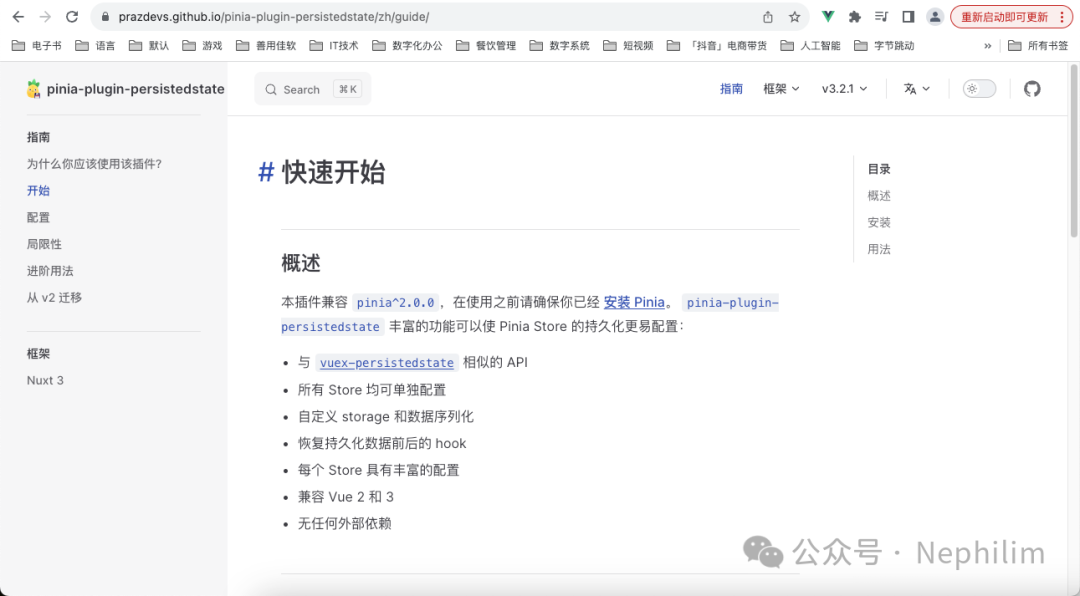Click the lock icon in address bar
This screenshot has height=596, width=1080.
105,17
